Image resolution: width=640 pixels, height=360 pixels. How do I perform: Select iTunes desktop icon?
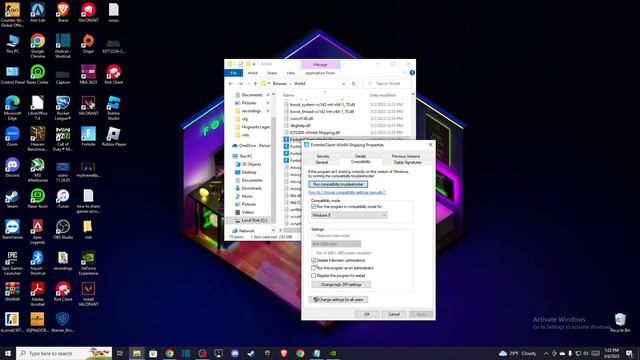coord(63,198)
